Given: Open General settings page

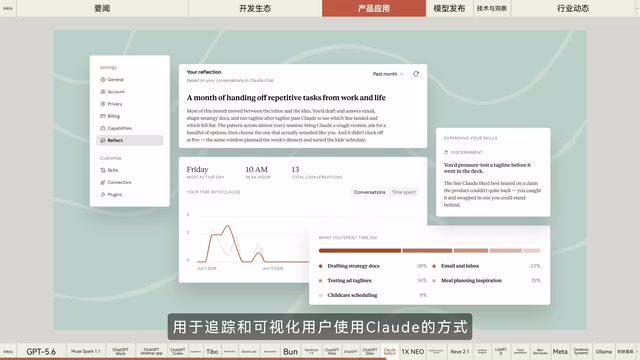Looking at the screenshot, I should pyautogui.click(x=130, y=80).
